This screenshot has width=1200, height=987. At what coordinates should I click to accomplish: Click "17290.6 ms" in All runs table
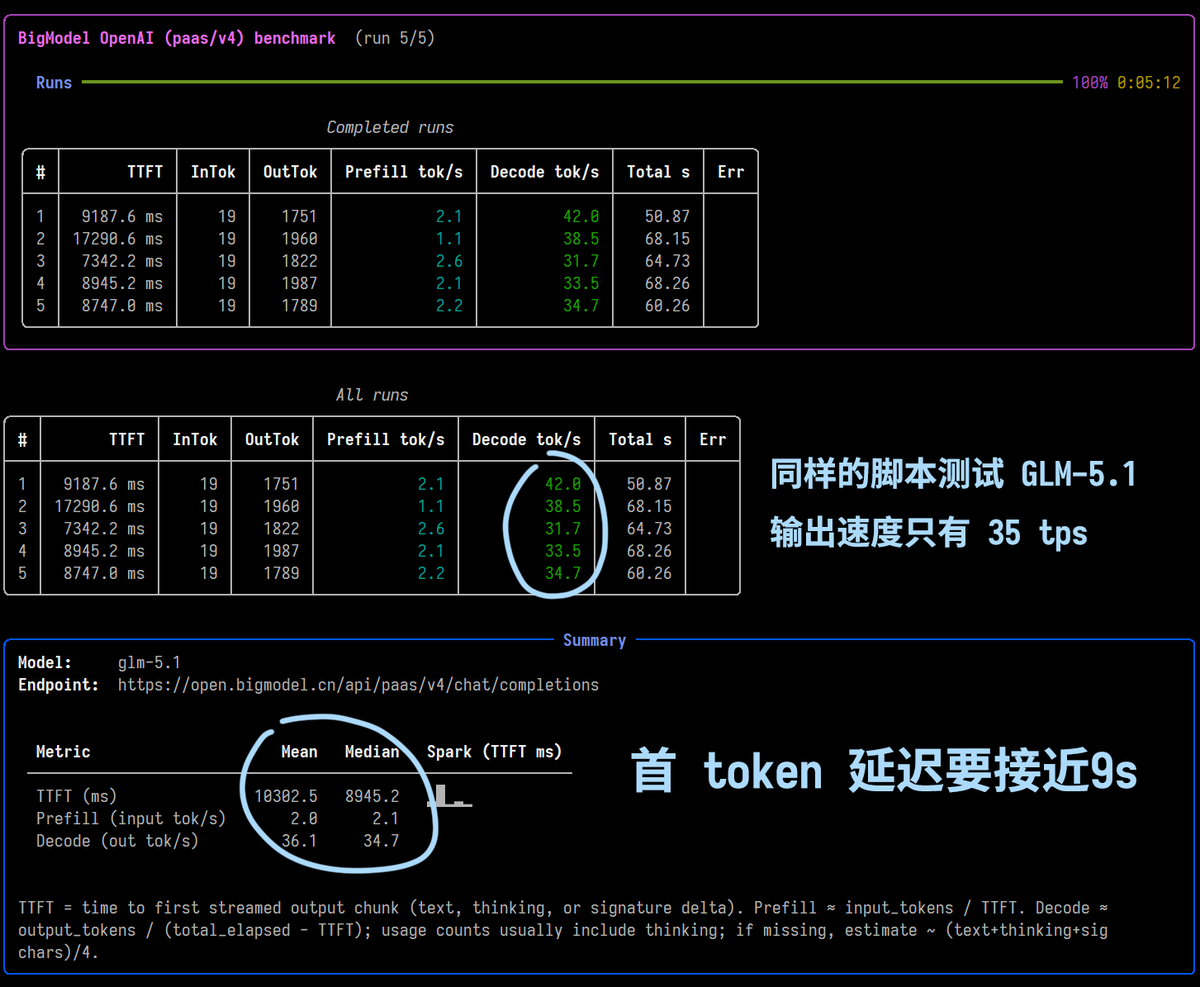100,507
